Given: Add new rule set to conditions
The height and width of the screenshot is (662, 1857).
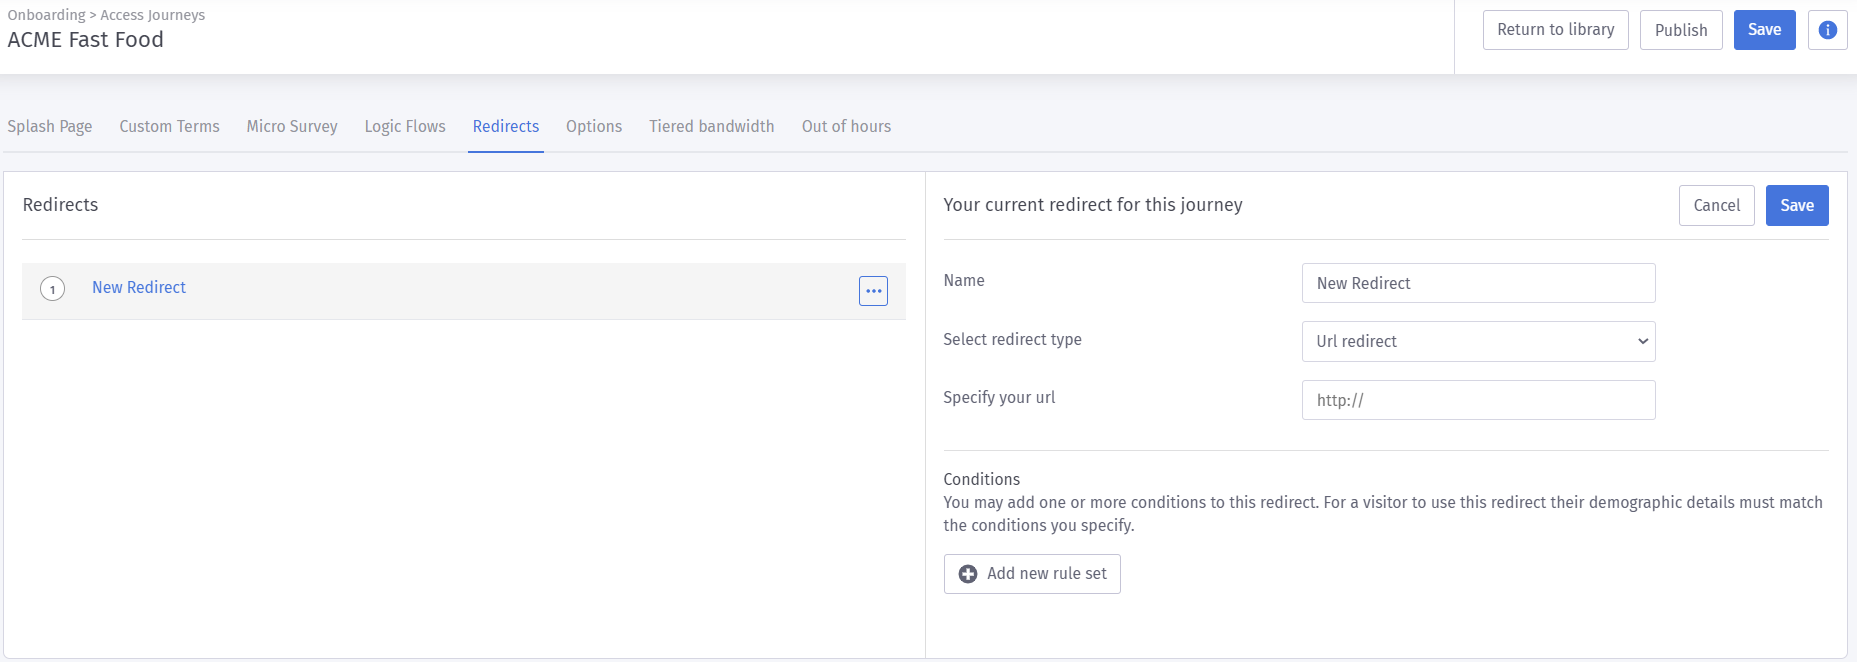Looking at the screenshot, I should coord(1032,574).
